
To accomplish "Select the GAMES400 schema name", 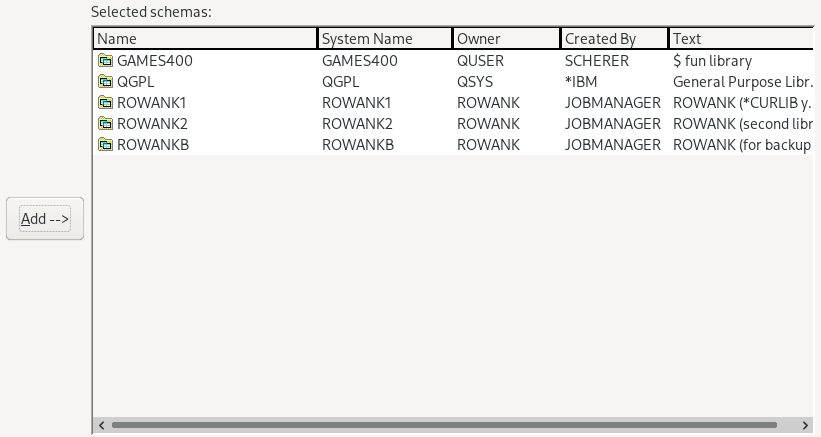I will pos(154,61).
